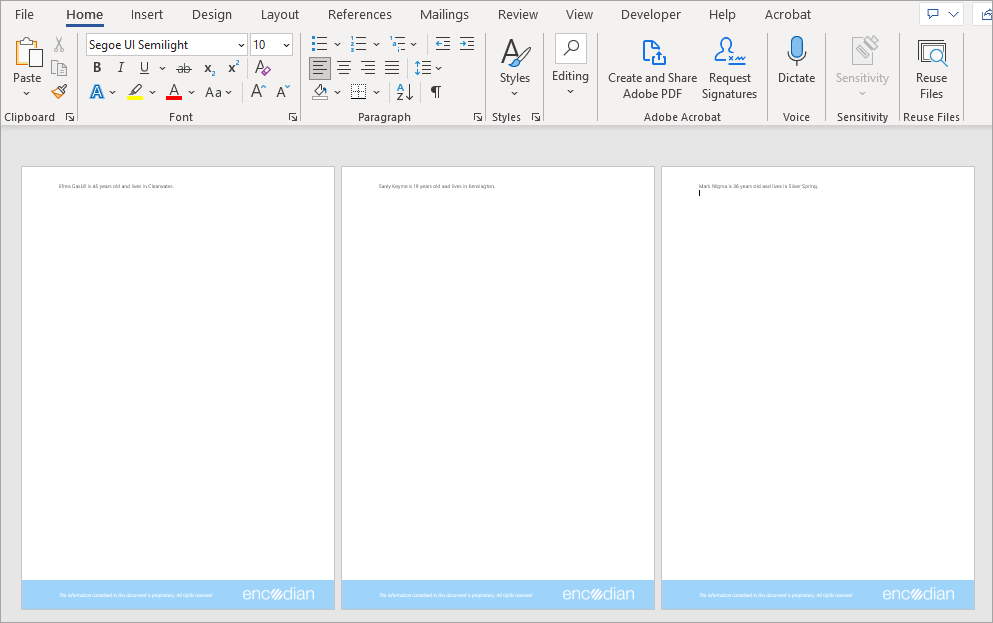Increase font size with Grow Font
The image size is (993, 623).
258,92
